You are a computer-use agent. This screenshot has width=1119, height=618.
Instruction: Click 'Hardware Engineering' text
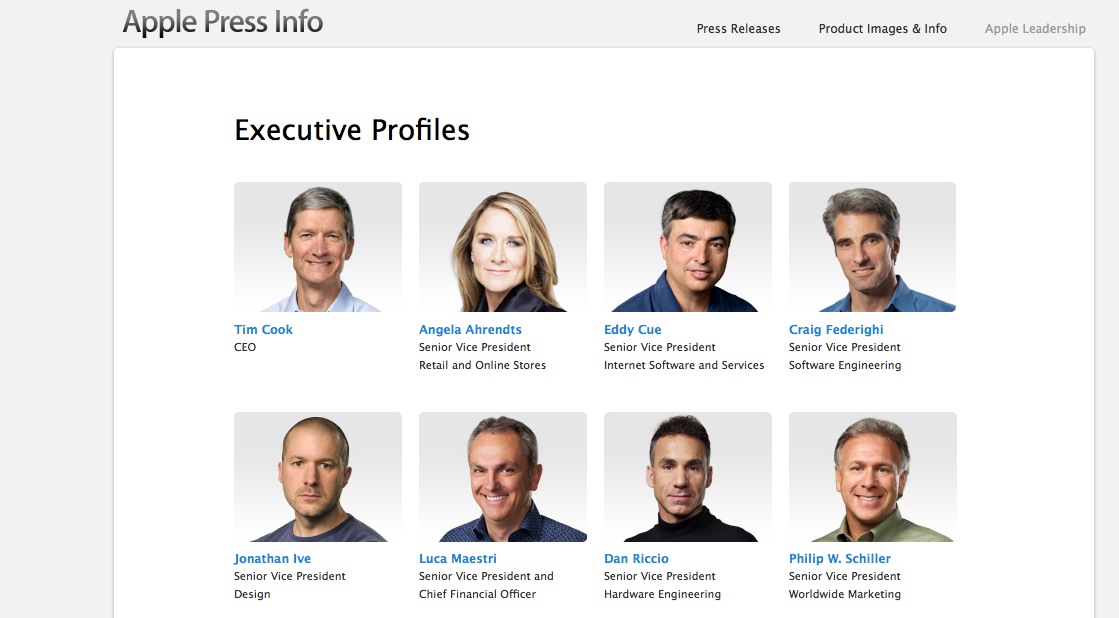(662, 594)
